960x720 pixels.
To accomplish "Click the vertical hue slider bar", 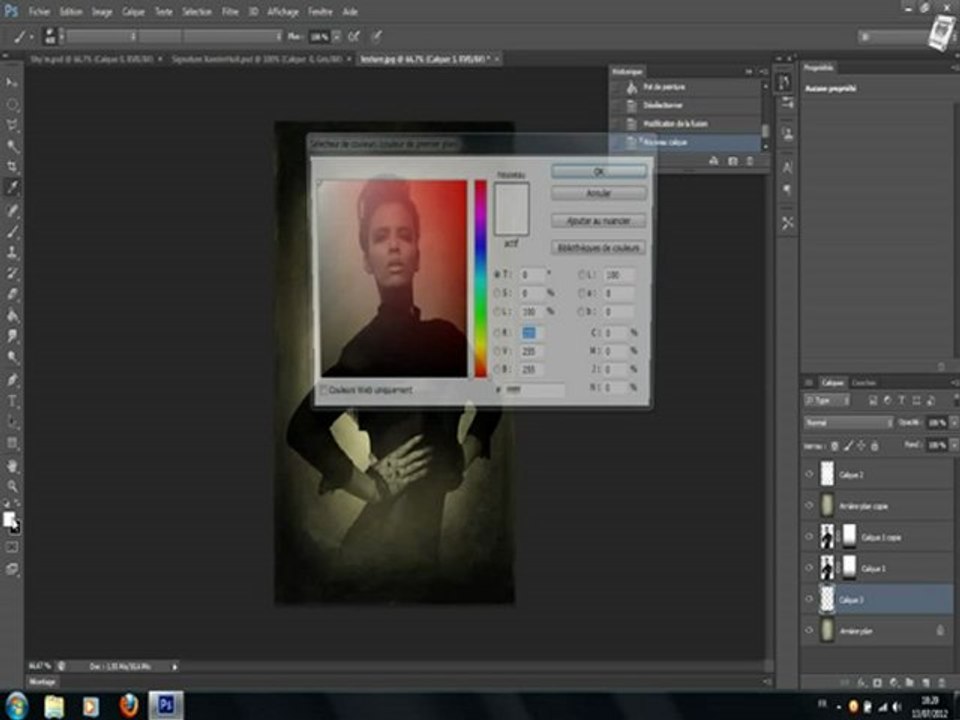I will point(481,279).
